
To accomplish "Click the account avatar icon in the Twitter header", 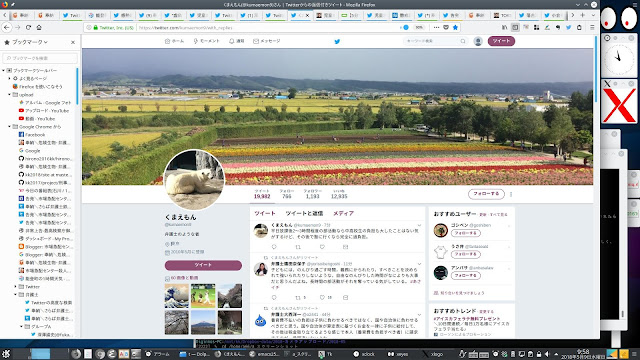I will coord(478,41).
